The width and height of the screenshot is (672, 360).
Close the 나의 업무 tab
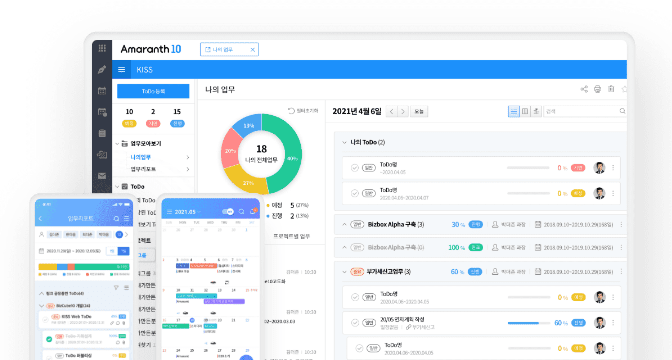pyautogui.click(x=252, y=50)
